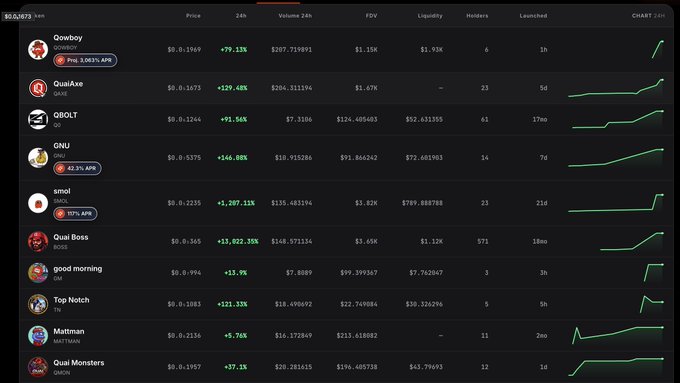Click the QuaiAxe 24h sparkline chart
Screen dimensions: 680x383
tap(616, 88)
